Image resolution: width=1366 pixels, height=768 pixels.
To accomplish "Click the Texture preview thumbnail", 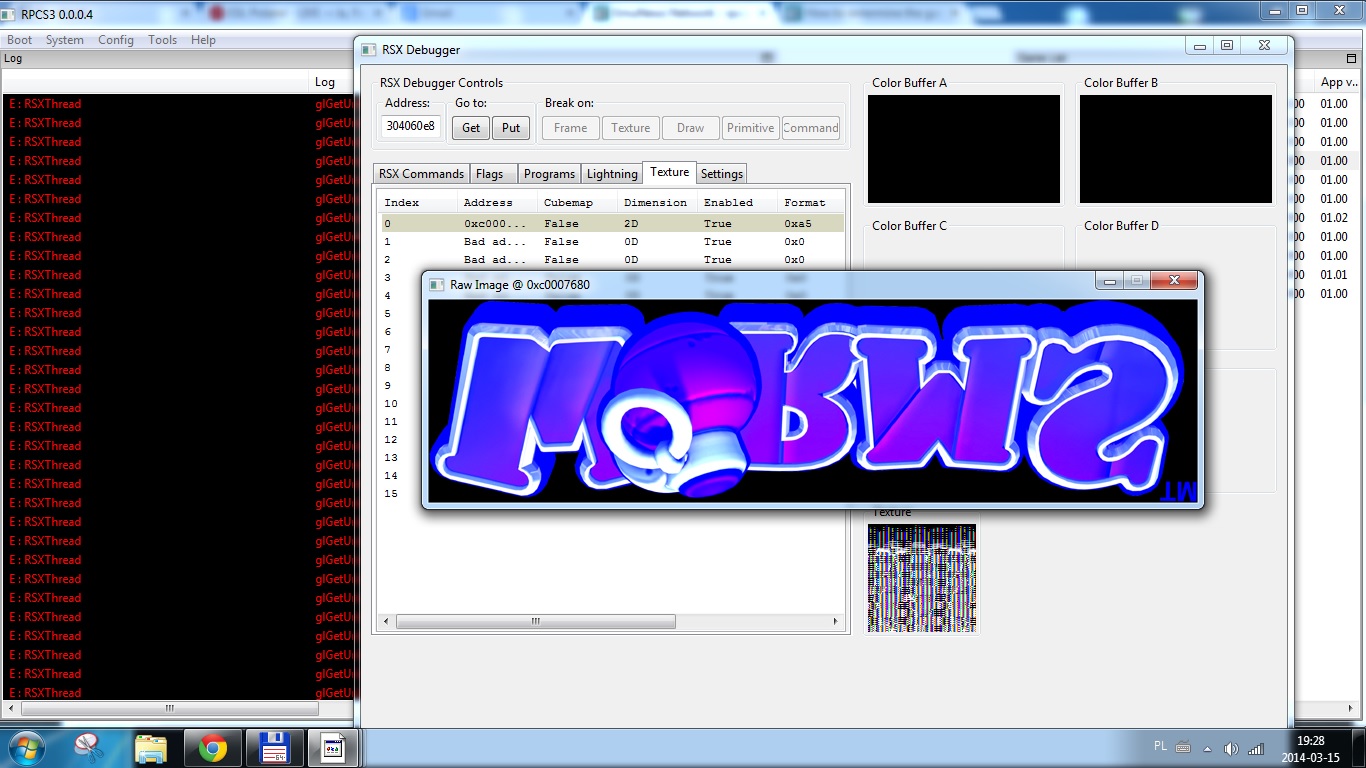I will 922,577.
